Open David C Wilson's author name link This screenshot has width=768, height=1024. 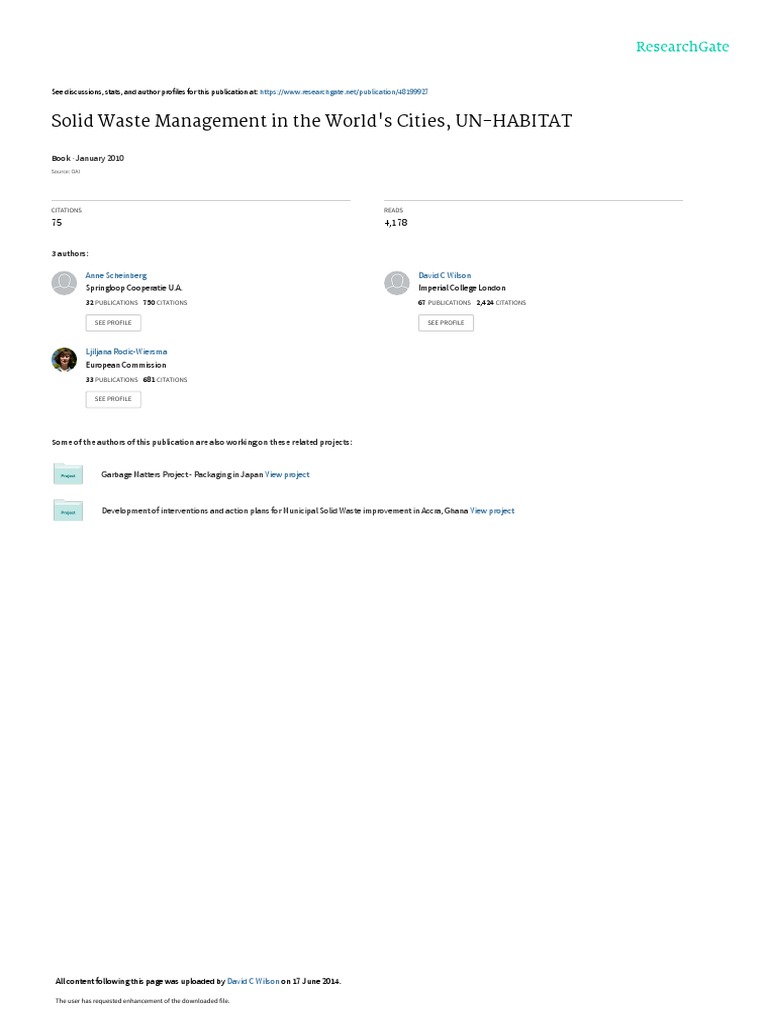[x=445, y=276]
